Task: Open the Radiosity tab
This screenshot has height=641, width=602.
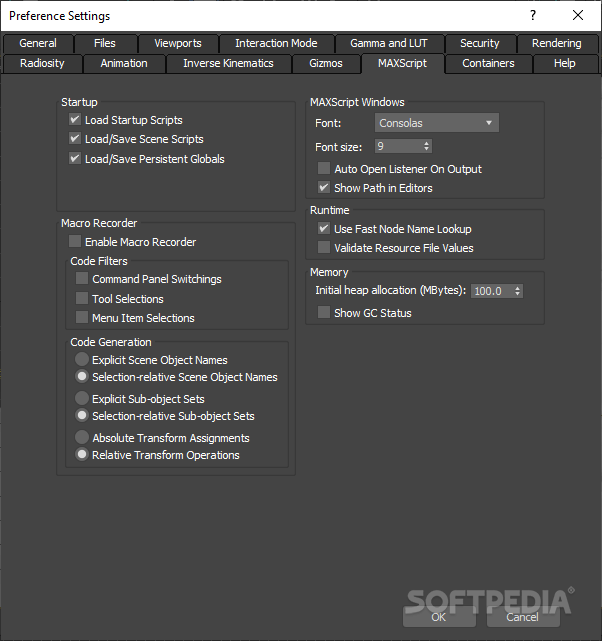Action: [42, 63]
